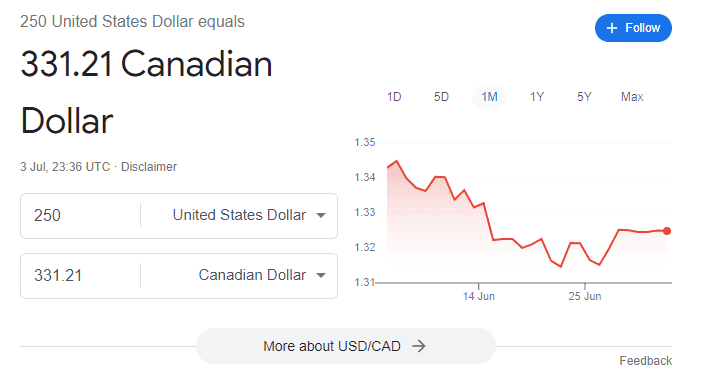
Task: Click the red endpoint dot on chart
Action: [x=667, y=231]
